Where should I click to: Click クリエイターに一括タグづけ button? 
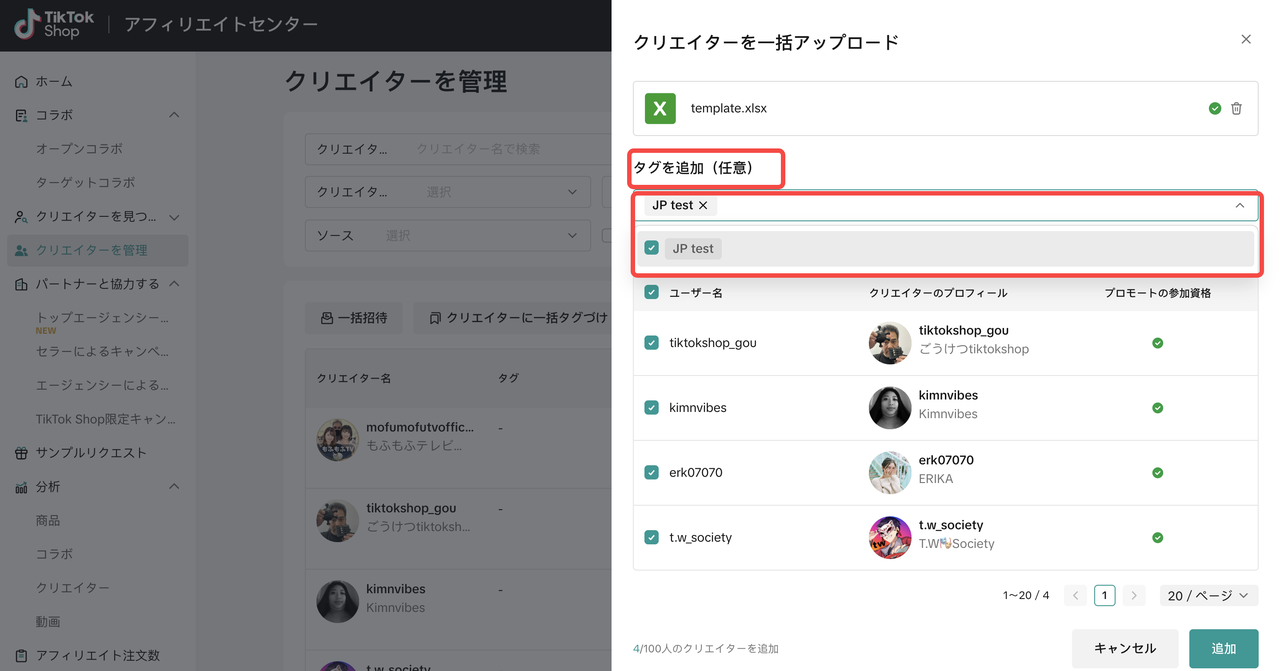[518, 318]
